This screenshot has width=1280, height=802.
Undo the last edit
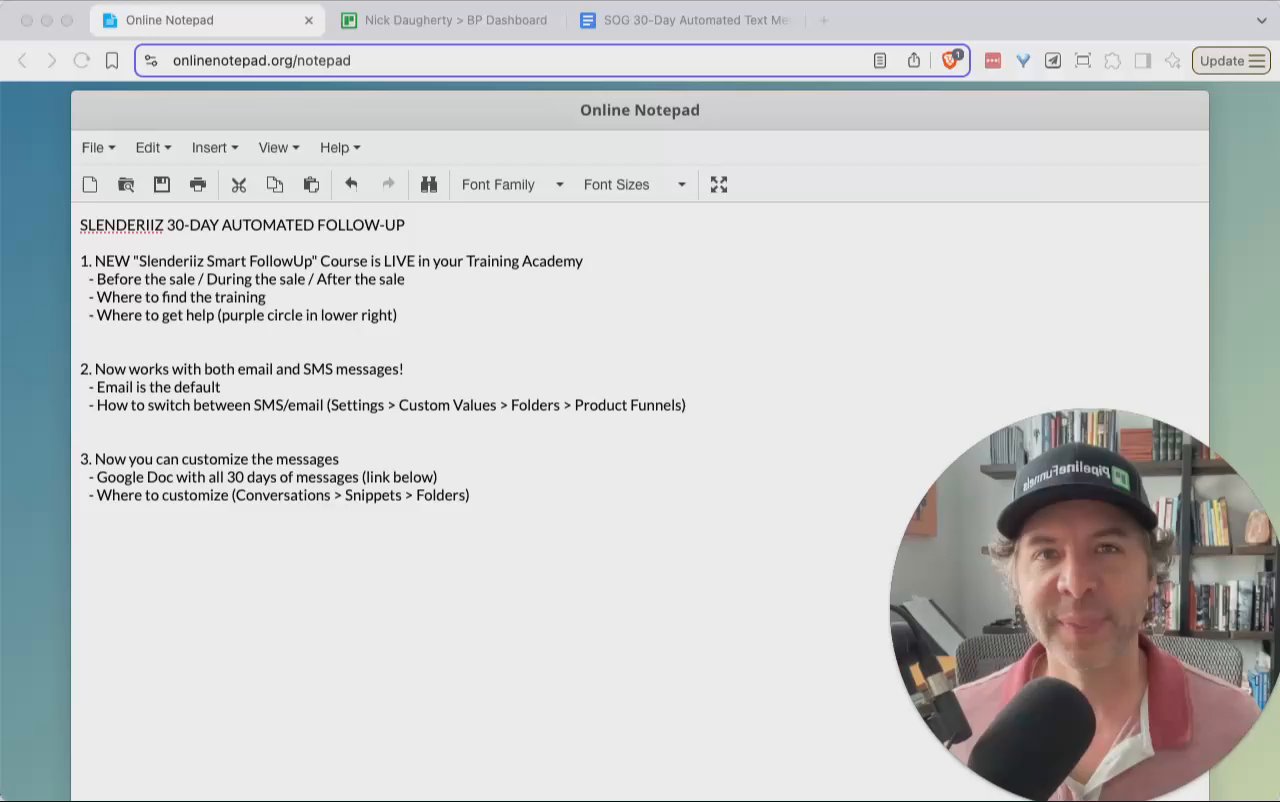pyautogui.click(x=351, y=184)
